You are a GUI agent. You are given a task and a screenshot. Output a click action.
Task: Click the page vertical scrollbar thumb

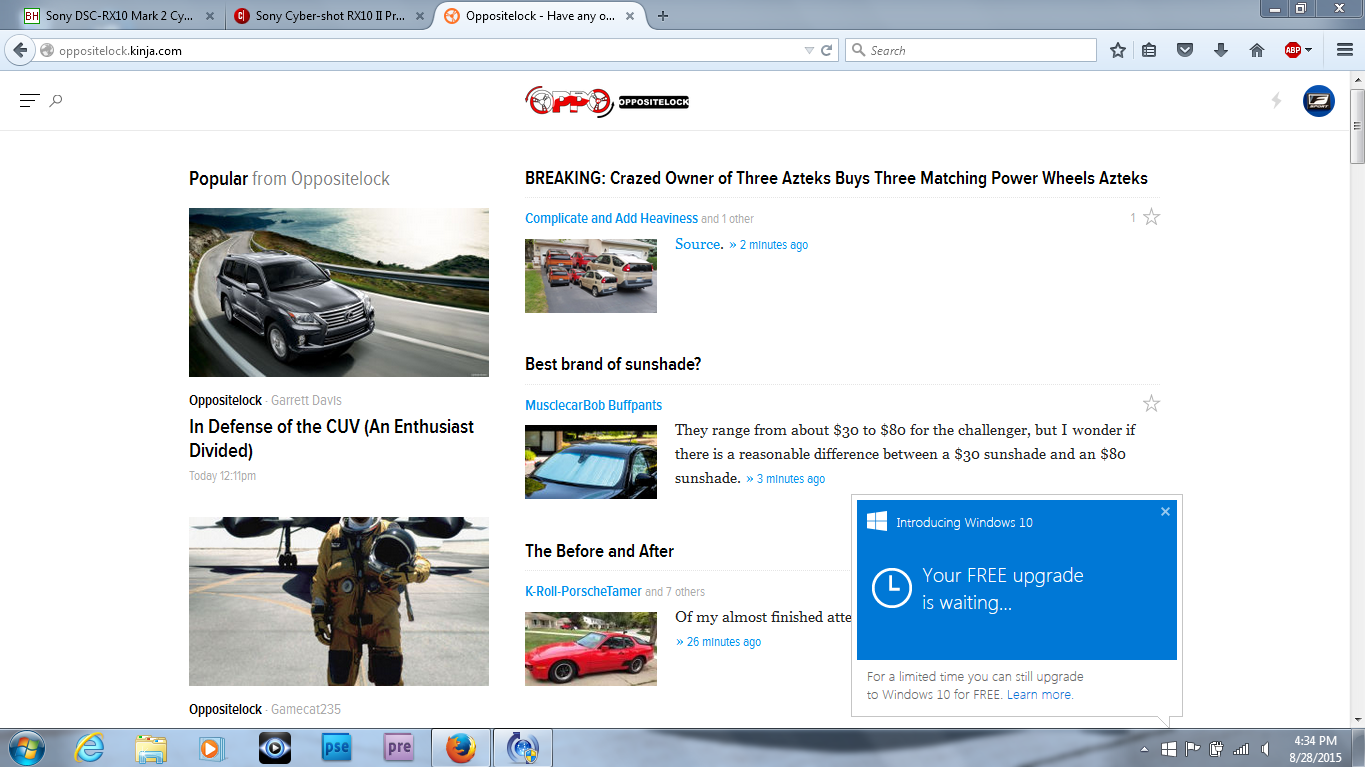(1357, 126)
